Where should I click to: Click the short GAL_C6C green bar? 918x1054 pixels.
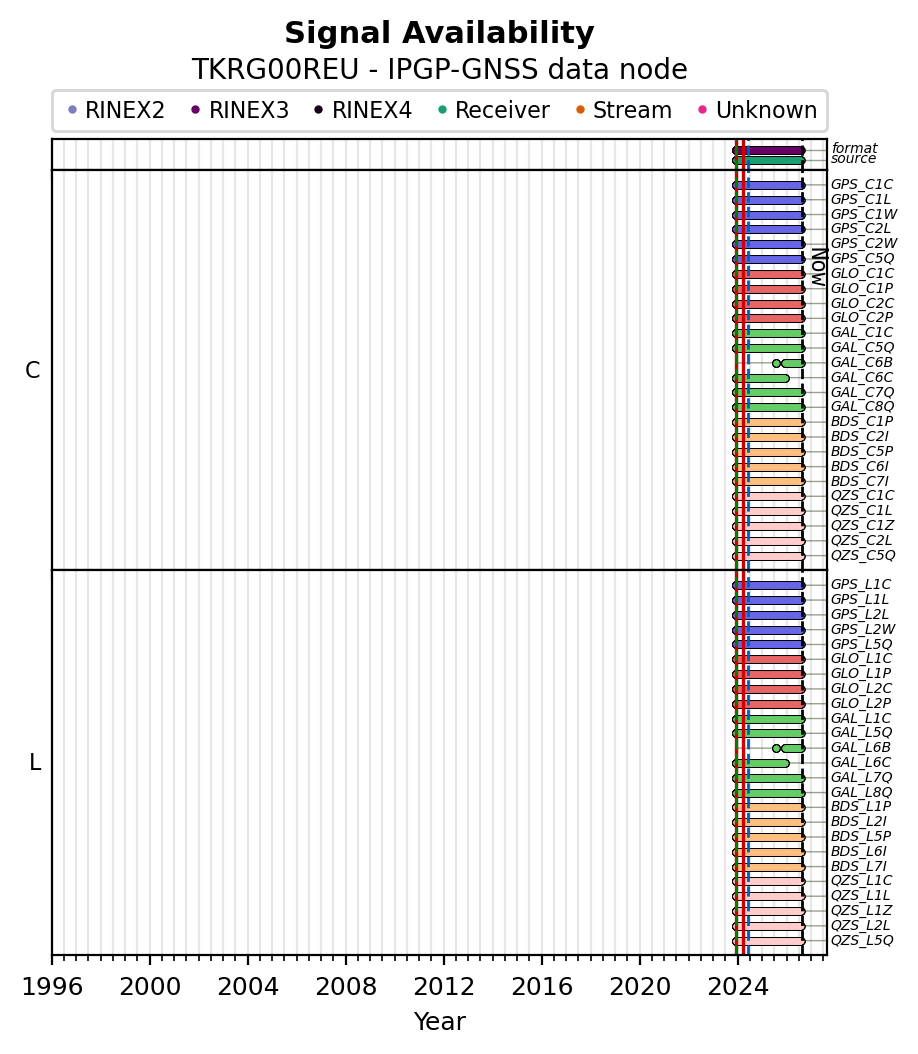click(761, 378)
